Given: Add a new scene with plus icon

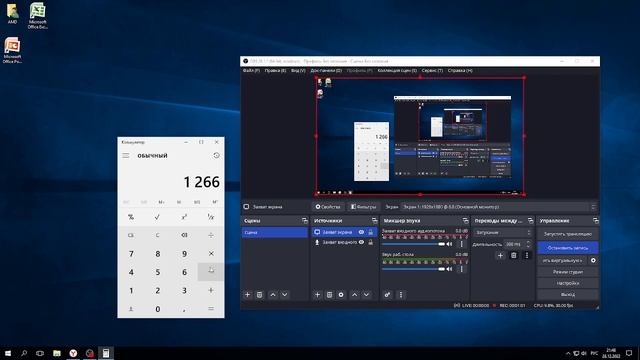Looking at the screenshot, I should coord(247,295).
